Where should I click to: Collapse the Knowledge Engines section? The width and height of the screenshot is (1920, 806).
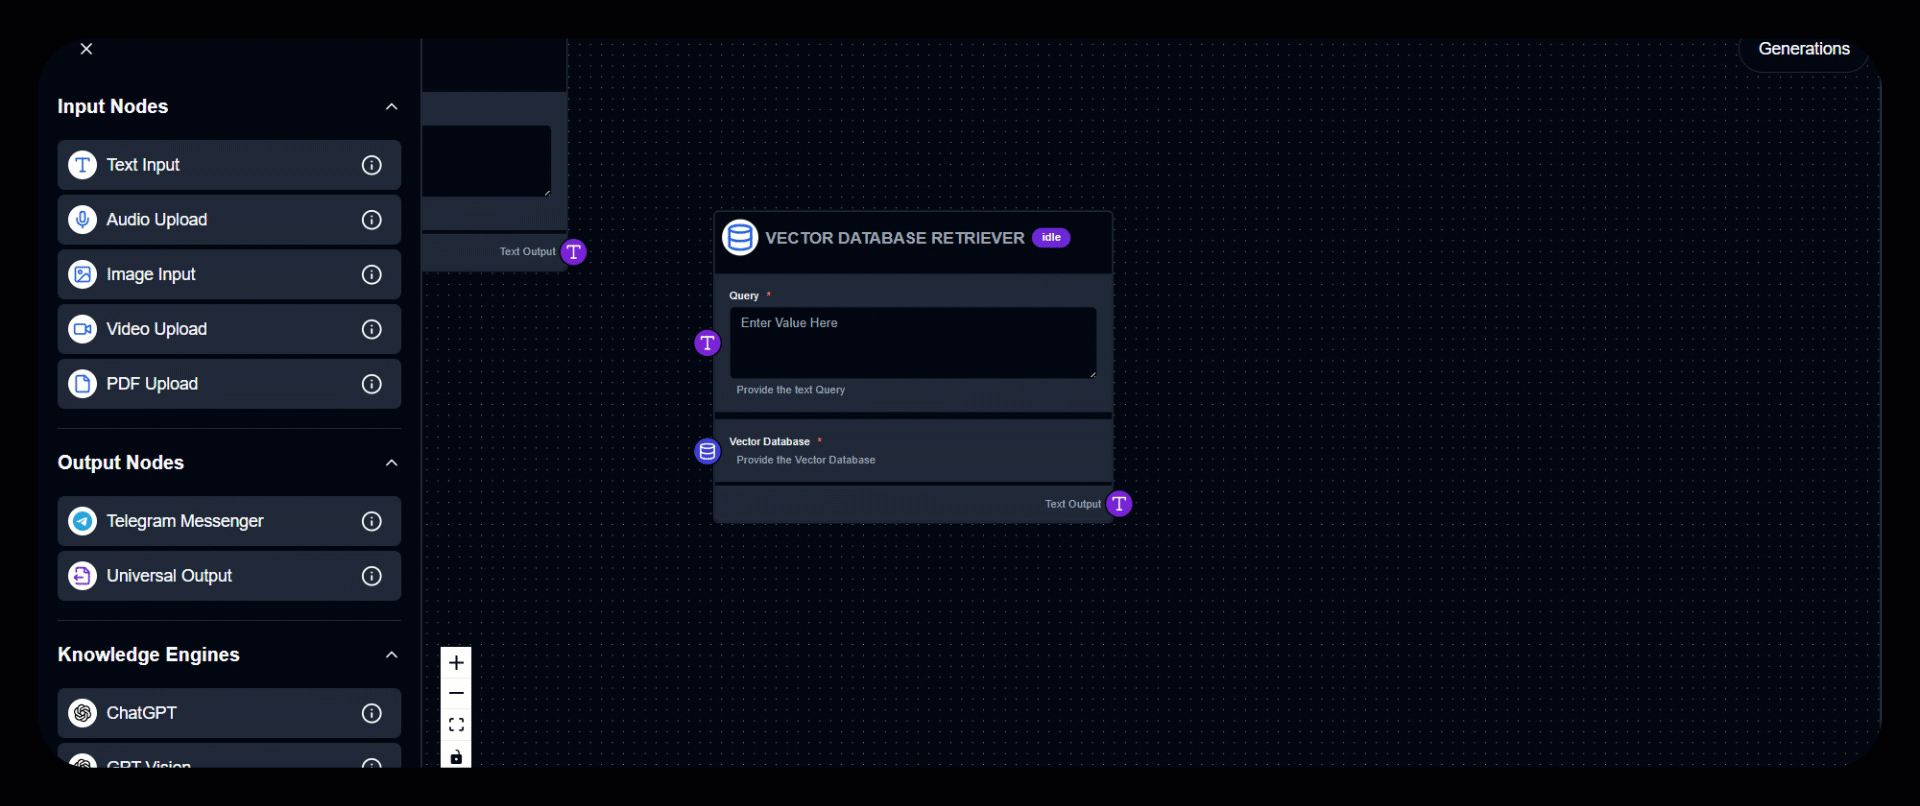point(391,655)
